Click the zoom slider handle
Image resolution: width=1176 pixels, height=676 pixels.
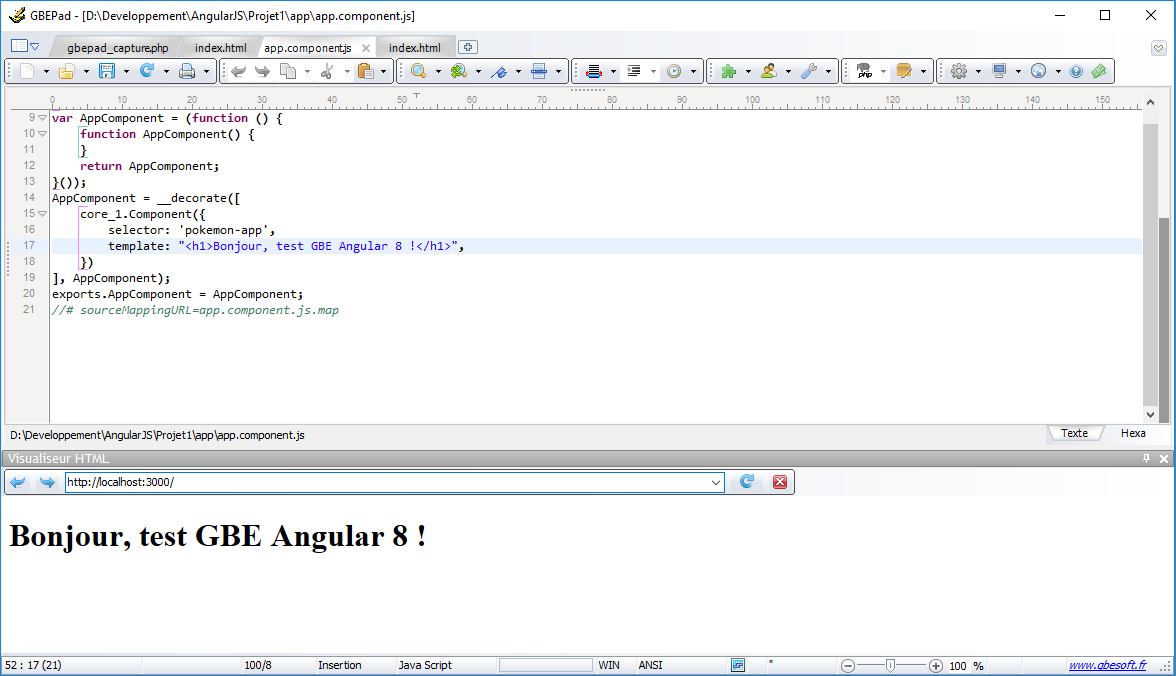(890, 665)
